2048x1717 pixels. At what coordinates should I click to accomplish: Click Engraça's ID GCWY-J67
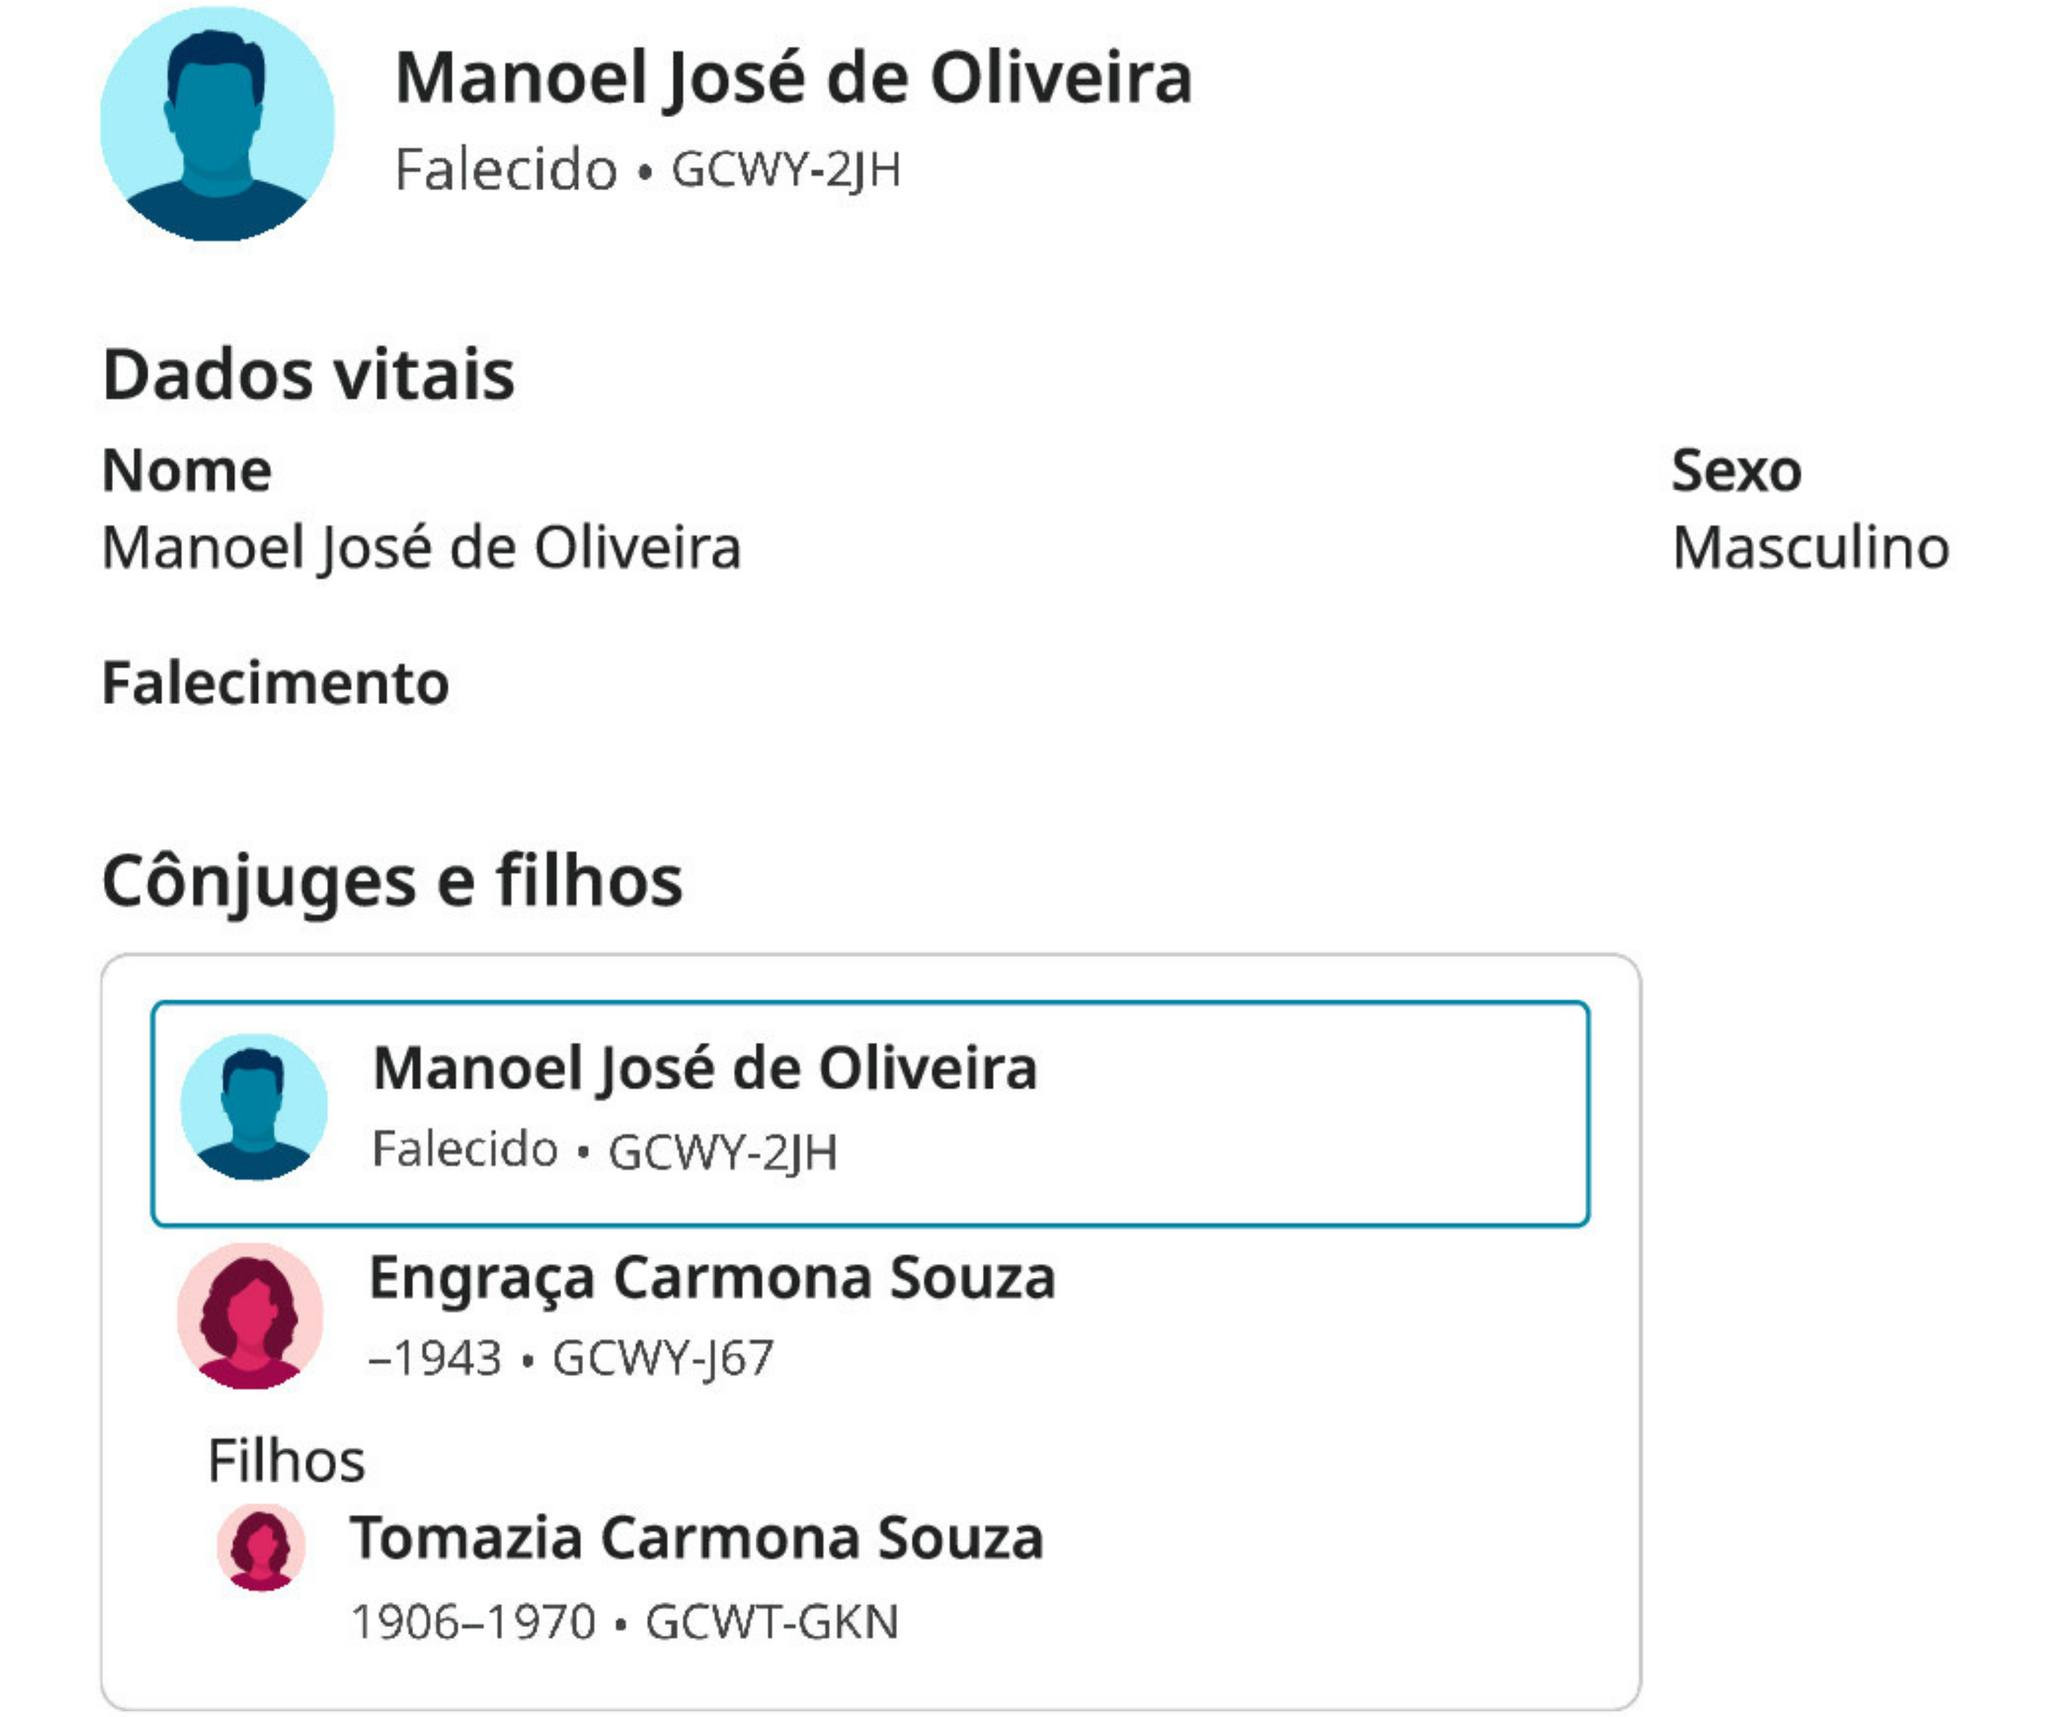coord(662,1358)
